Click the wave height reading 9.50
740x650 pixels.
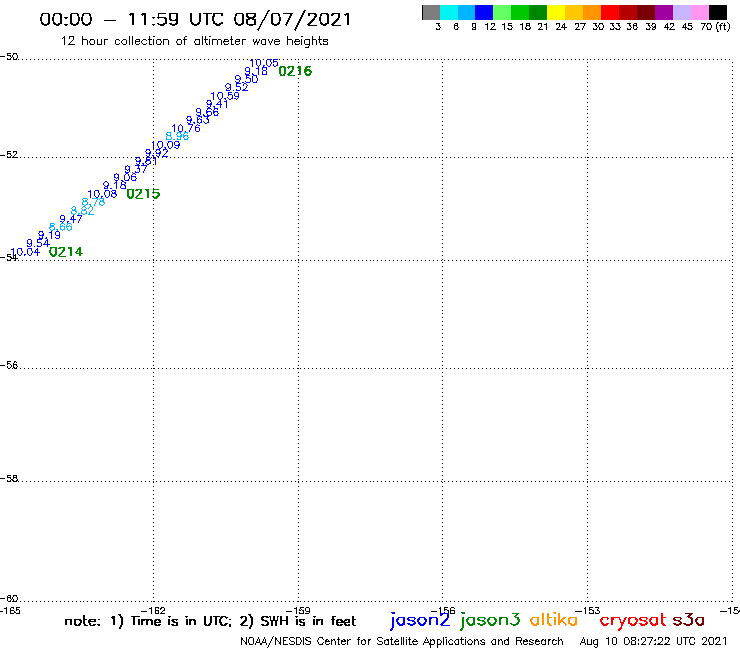tap(246, 79)
